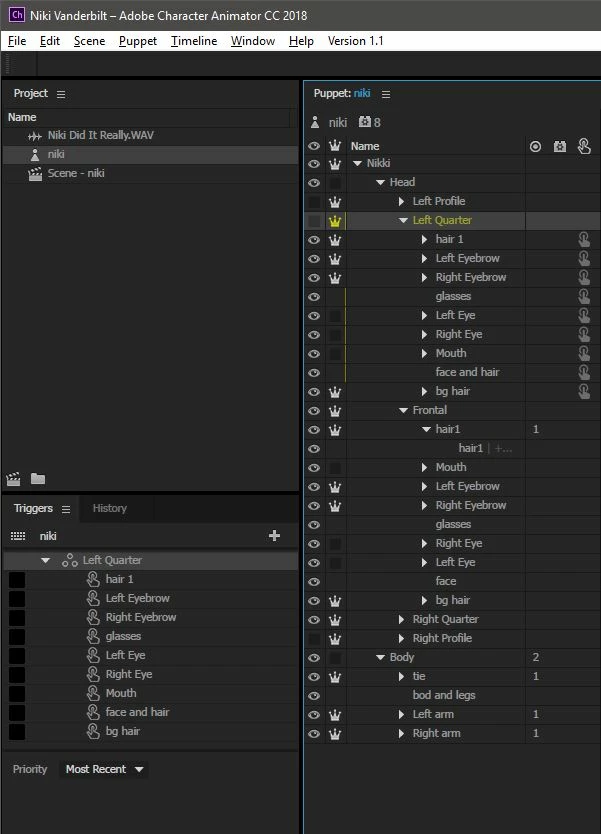
Task: Click the puppet icon beside niki in Project
Action: click(35, 155)
